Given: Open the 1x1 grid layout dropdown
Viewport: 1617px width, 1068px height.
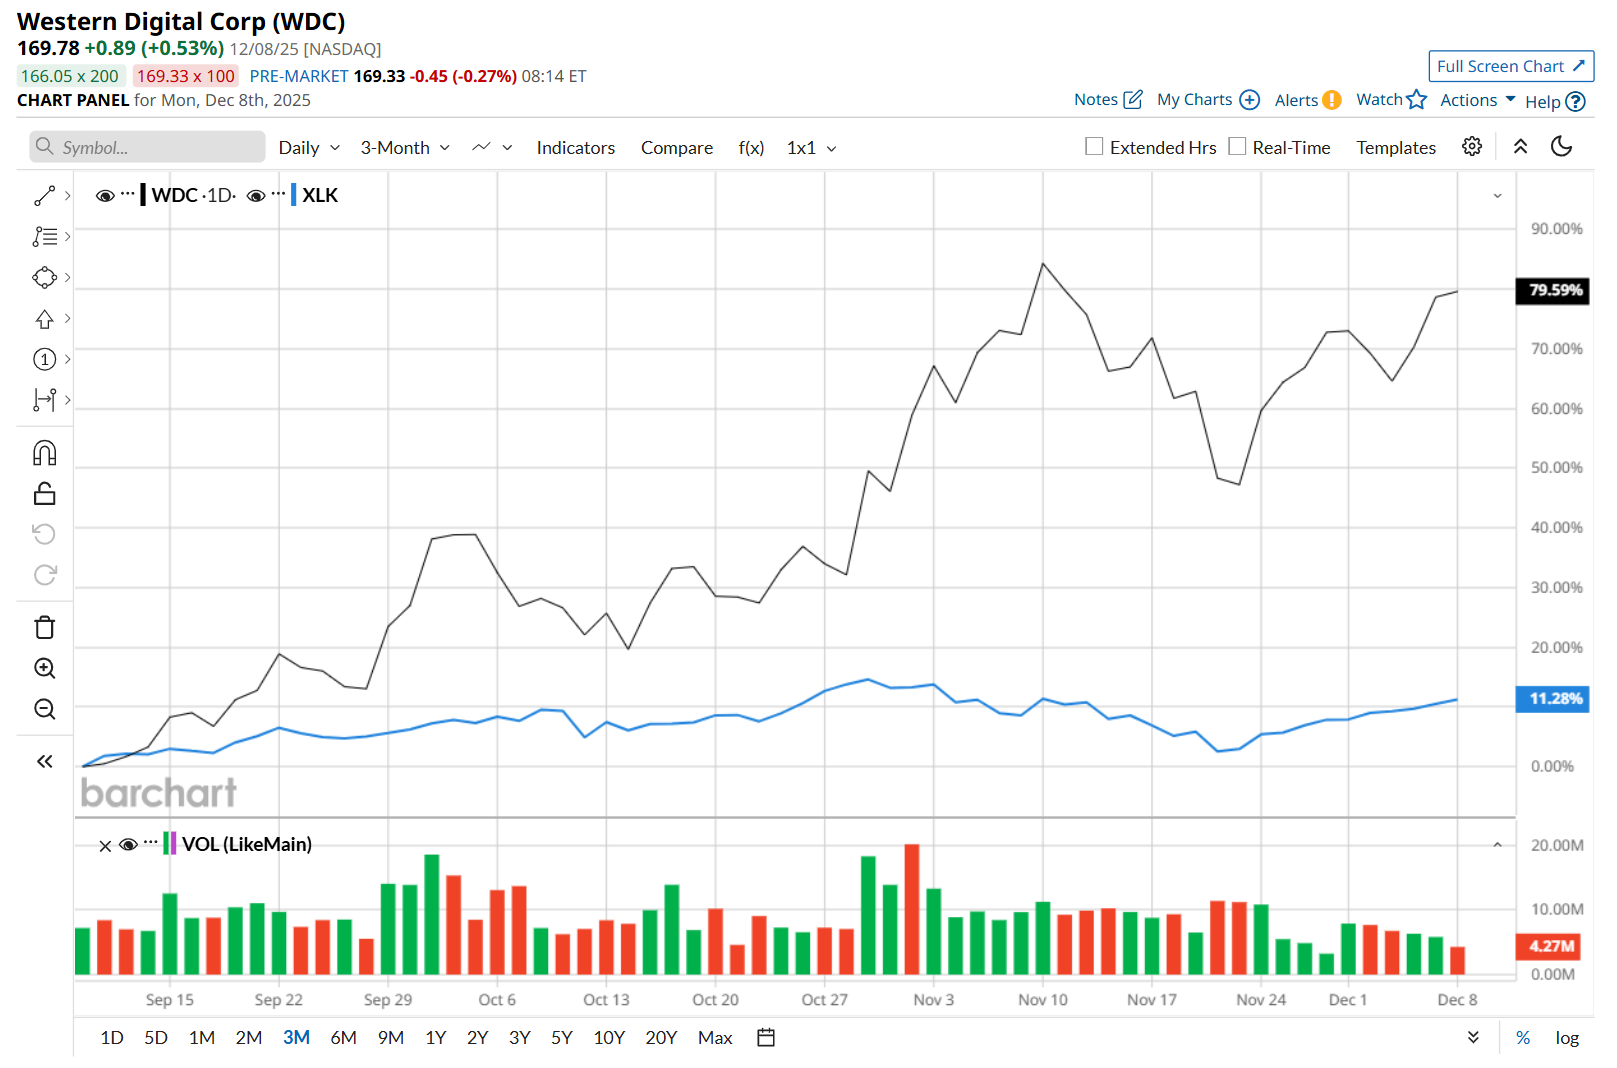Looking at the screenshot, I should pyautogui.click(x=812, y=148).
